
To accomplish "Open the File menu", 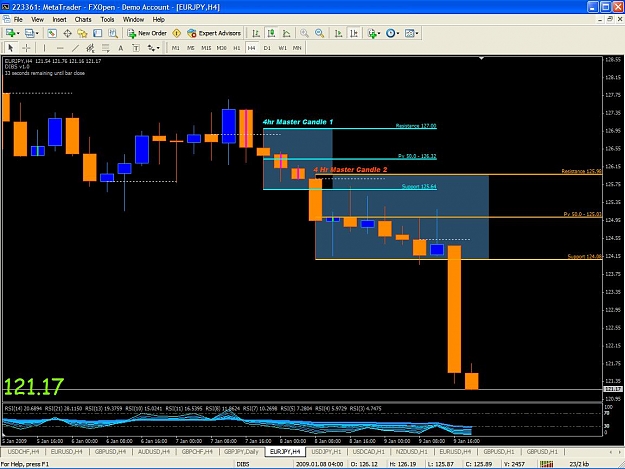I will 18,19.
